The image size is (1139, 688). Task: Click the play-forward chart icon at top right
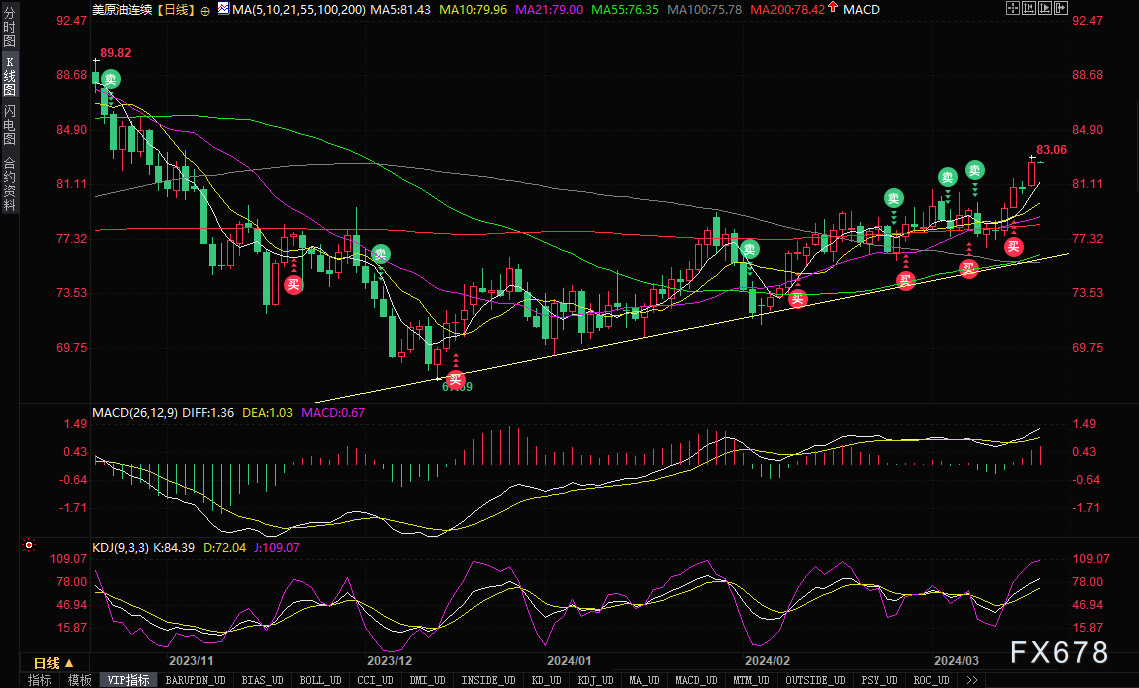[x=1045, y=9]
